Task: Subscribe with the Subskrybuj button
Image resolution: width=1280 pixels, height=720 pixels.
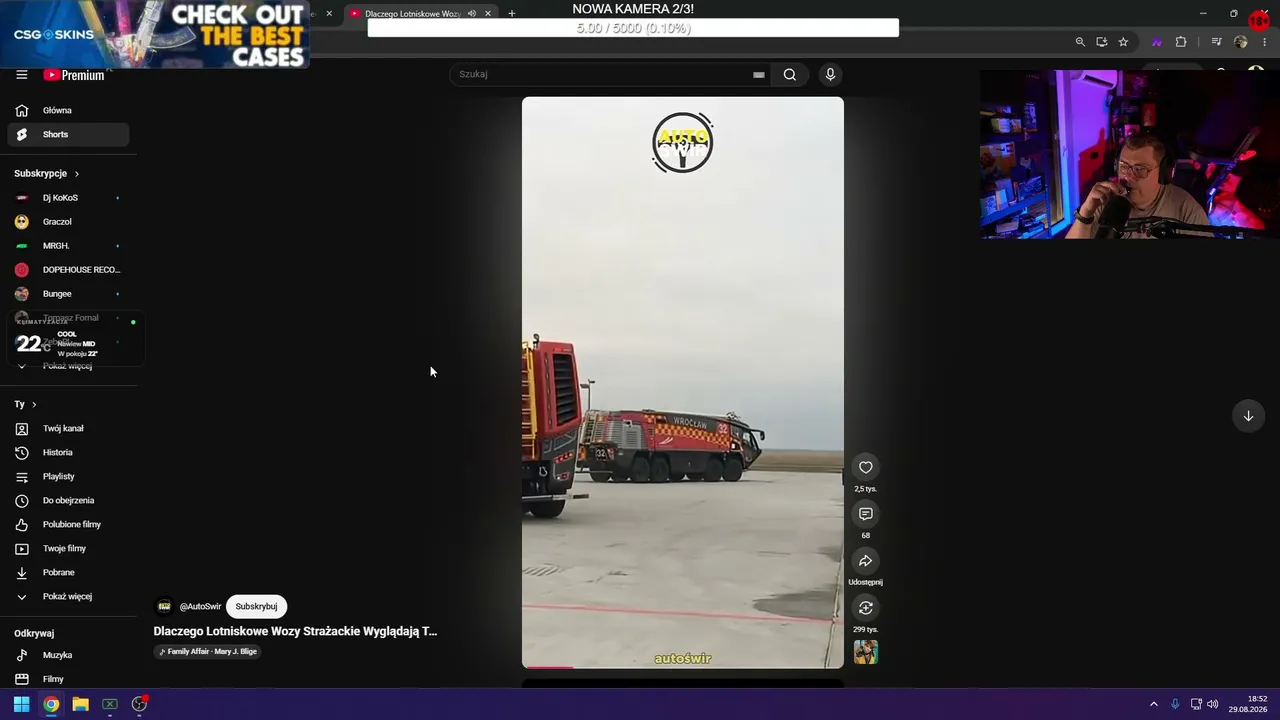Action: coord(256,606)
